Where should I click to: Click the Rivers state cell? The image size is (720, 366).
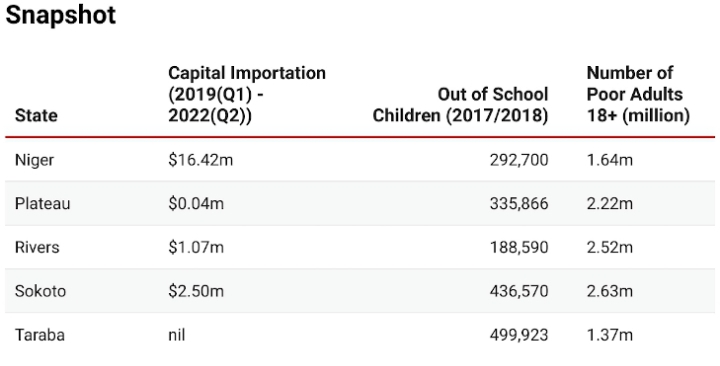tap(37, 247)
